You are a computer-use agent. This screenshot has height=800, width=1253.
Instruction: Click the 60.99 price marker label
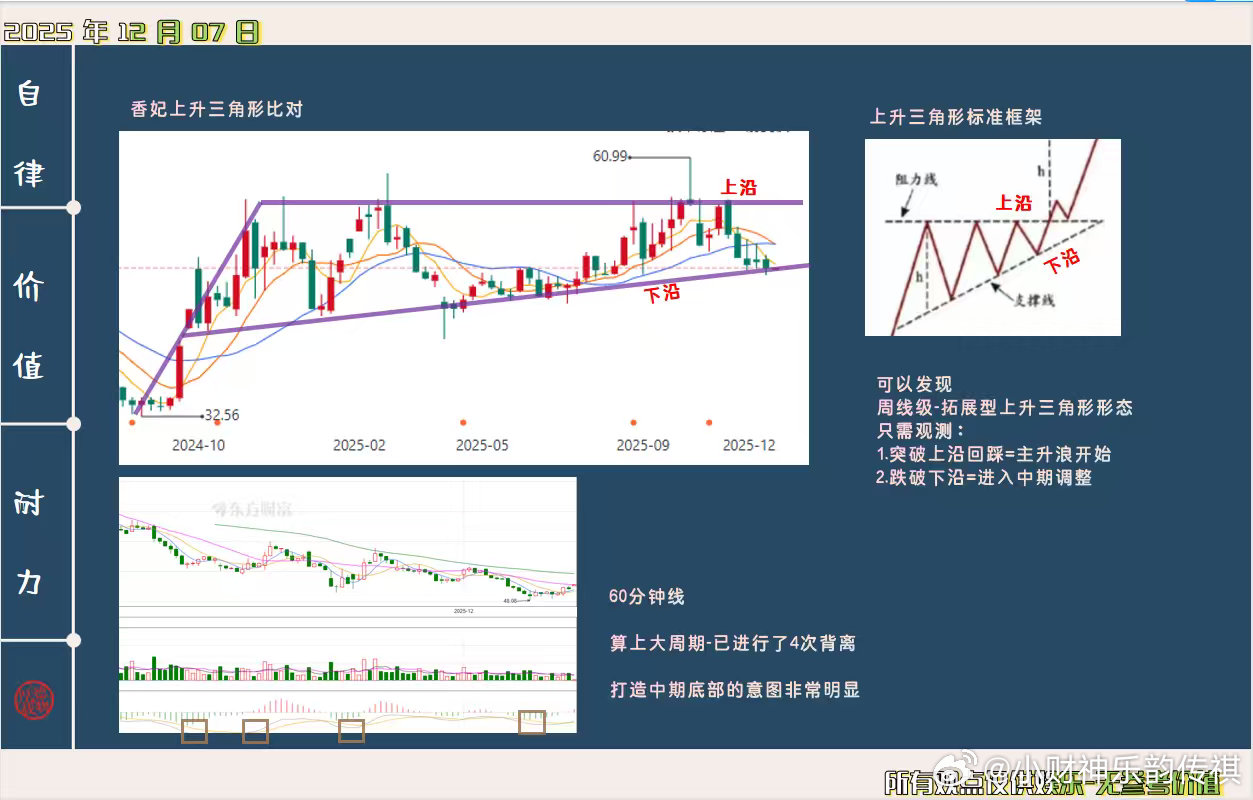point(611,156)
